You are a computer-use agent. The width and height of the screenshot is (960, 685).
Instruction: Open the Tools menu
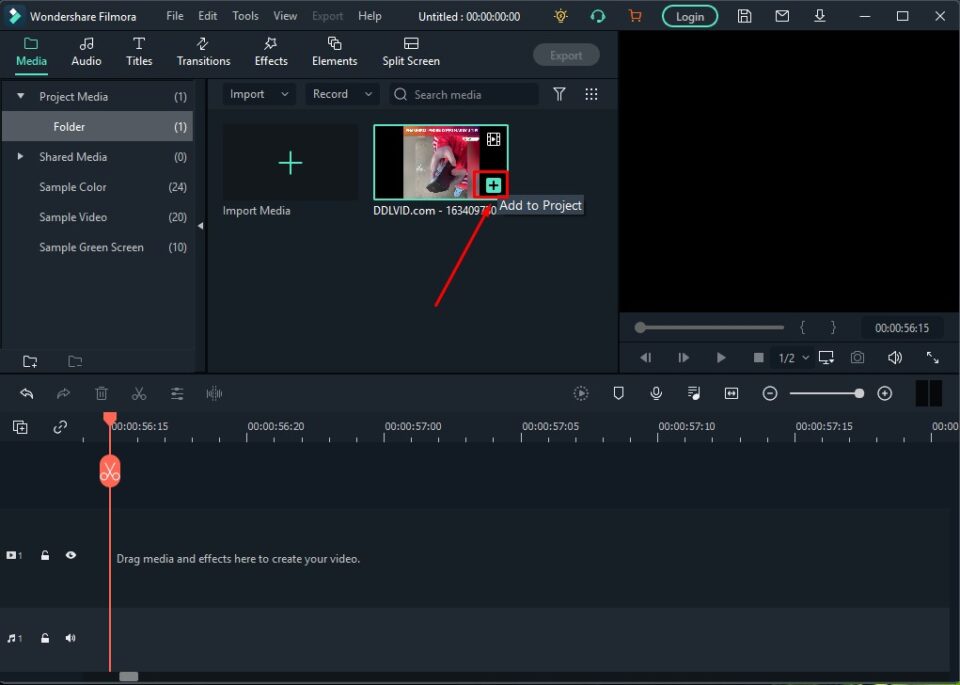pyautogui.click(x=245, y=16)
